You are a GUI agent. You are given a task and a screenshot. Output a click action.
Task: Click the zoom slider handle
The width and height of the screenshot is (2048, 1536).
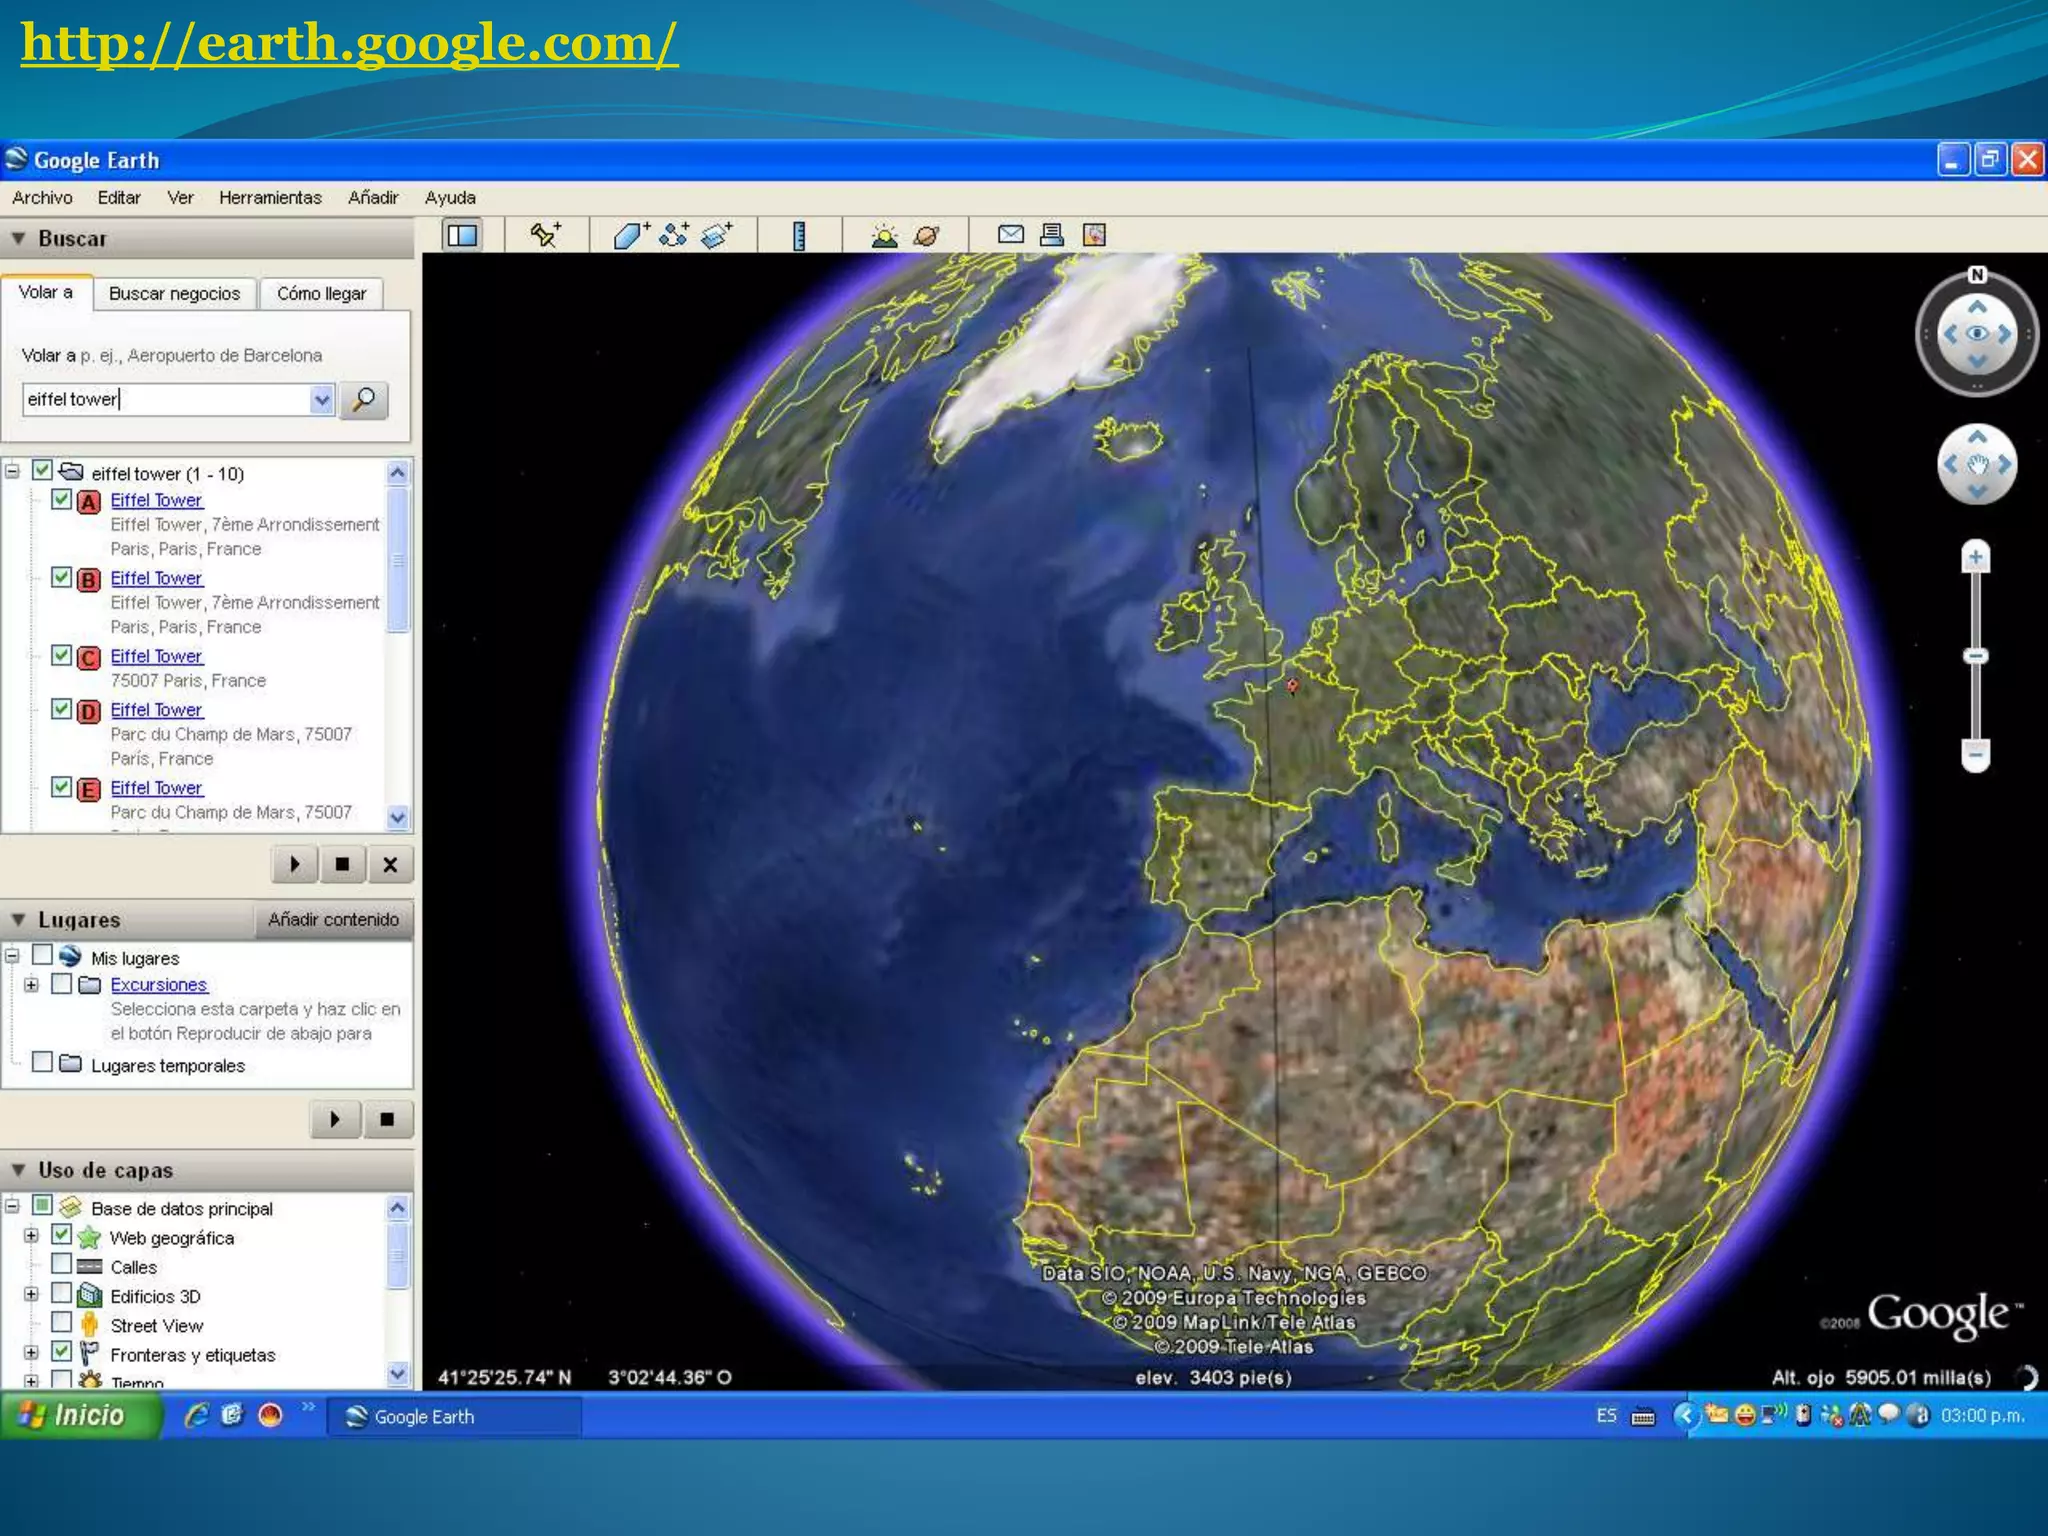(x=1975, y=656)
